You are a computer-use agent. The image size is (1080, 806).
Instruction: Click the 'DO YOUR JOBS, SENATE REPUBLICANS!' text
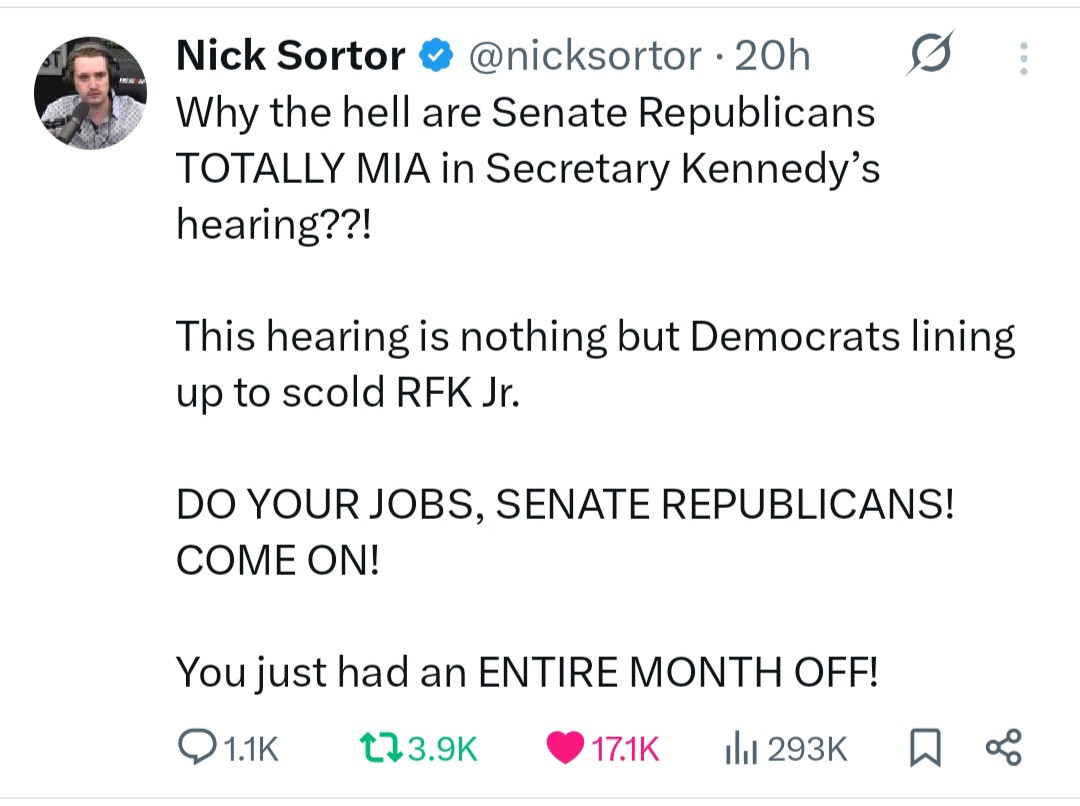pos(565,506)
